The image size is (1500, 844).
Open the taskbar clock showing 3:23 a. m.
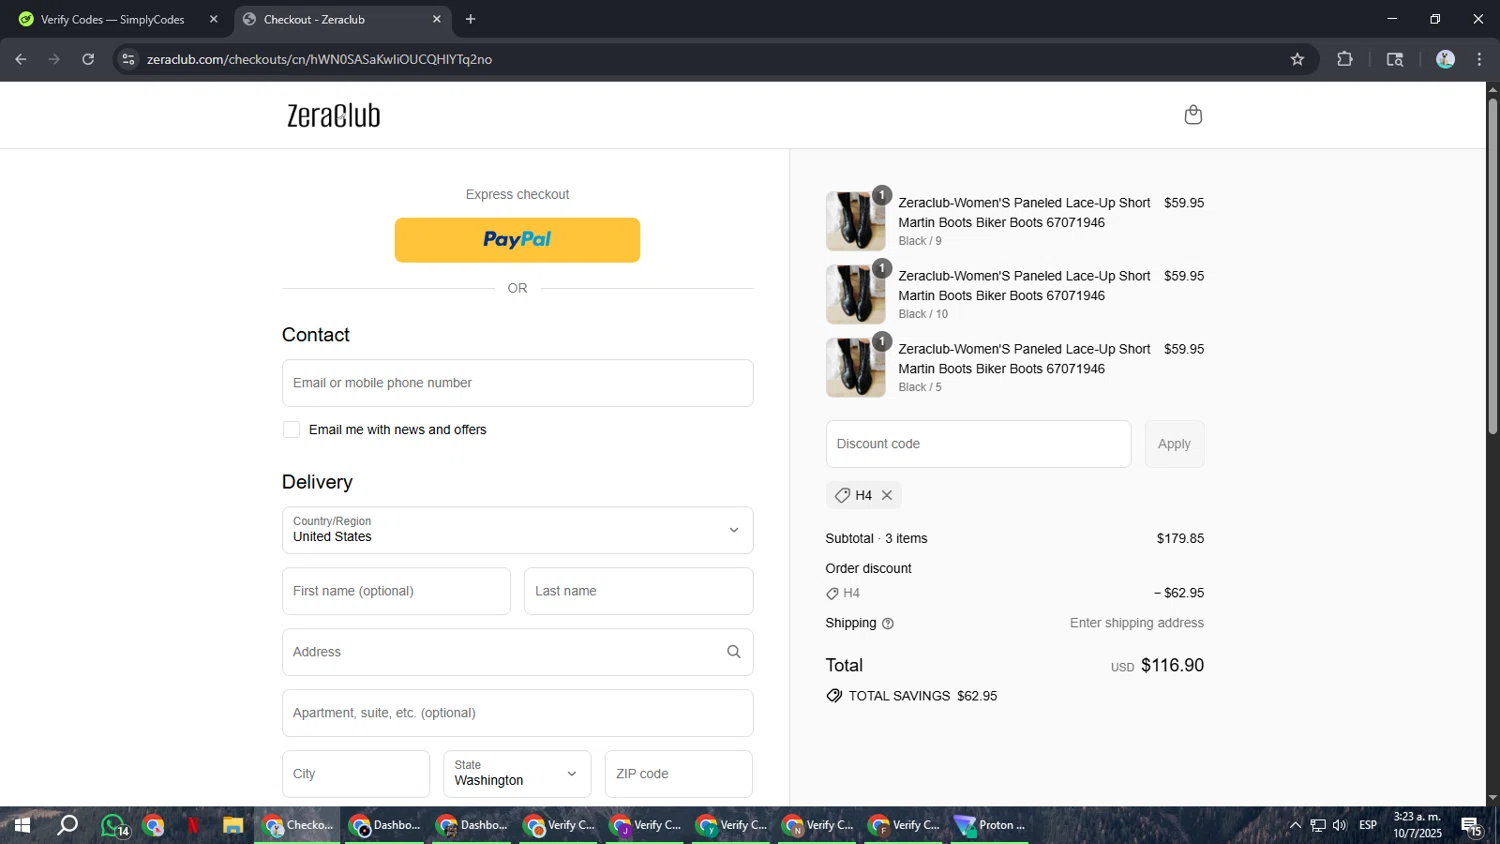pyautogui.click(x=1417, y=825)
